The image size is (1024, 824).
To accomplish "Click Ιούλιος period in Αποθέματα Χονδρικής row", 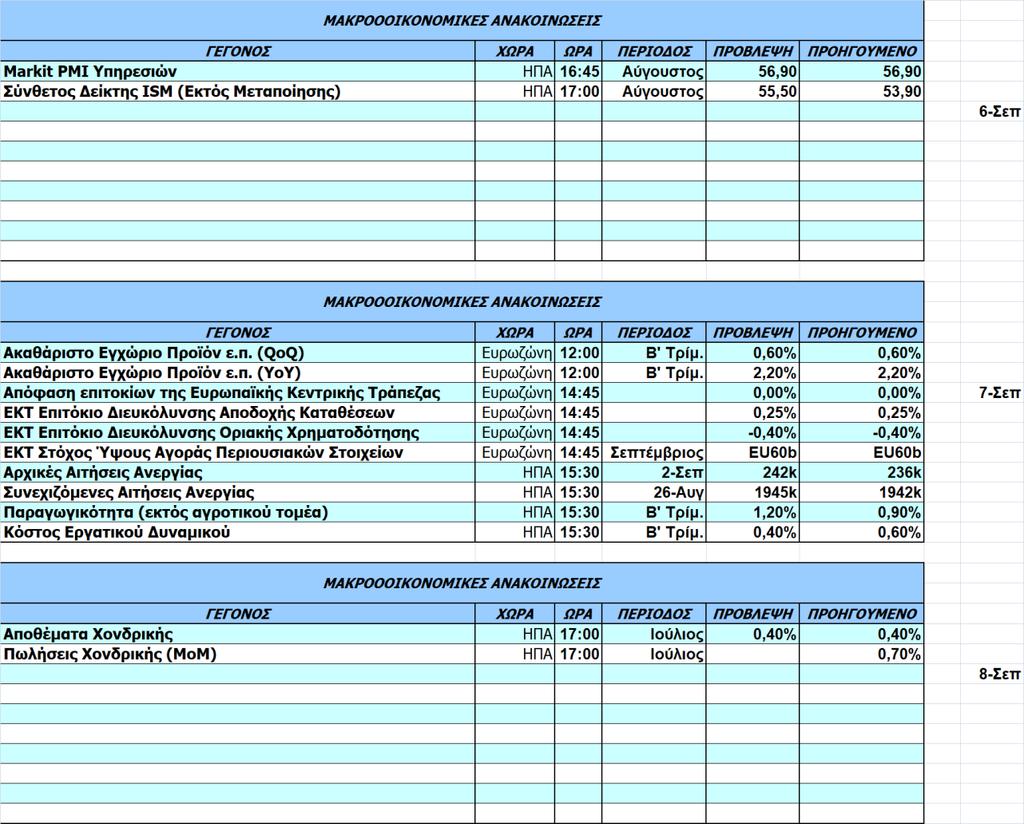I will (x=654, y=634).
